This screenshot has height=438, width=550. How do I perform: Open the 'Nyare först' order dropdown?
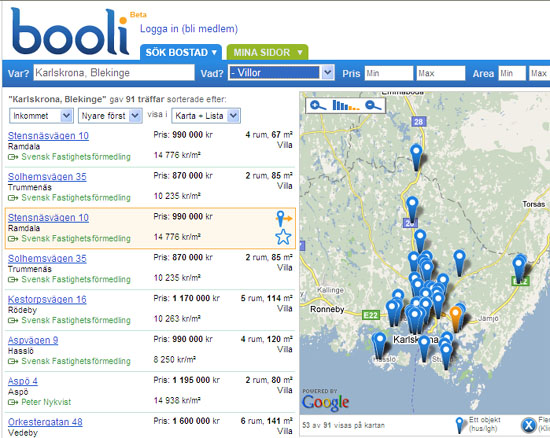(110, 116)
